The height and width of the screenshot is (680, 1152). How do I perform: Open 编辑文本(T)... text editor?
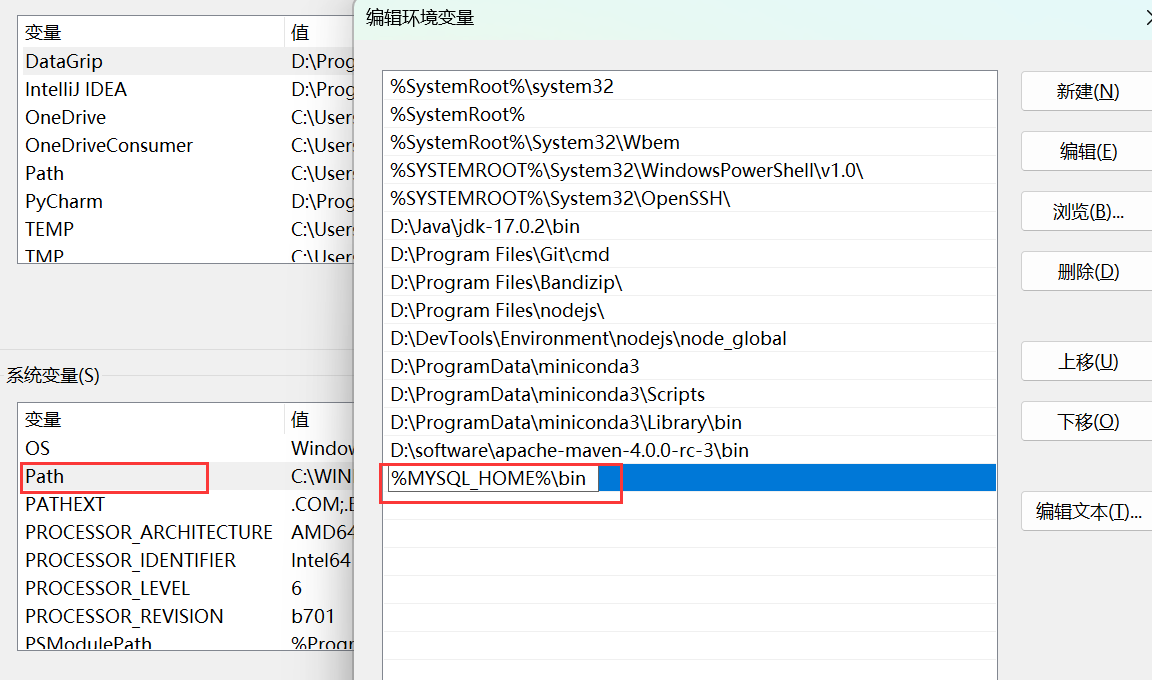tap(1087, 511)
